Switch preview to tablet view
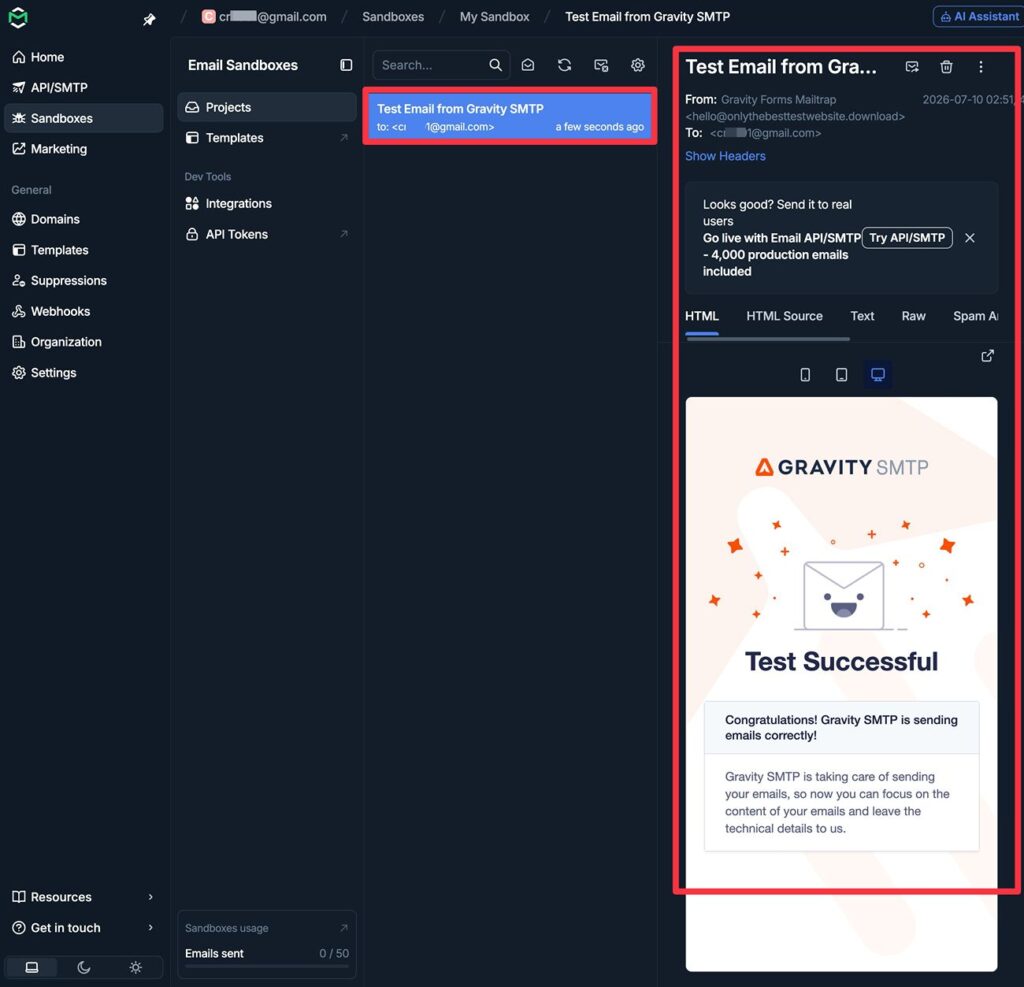Image resolution: width=1024 pixels, height=987 pixels. [842, 374]
